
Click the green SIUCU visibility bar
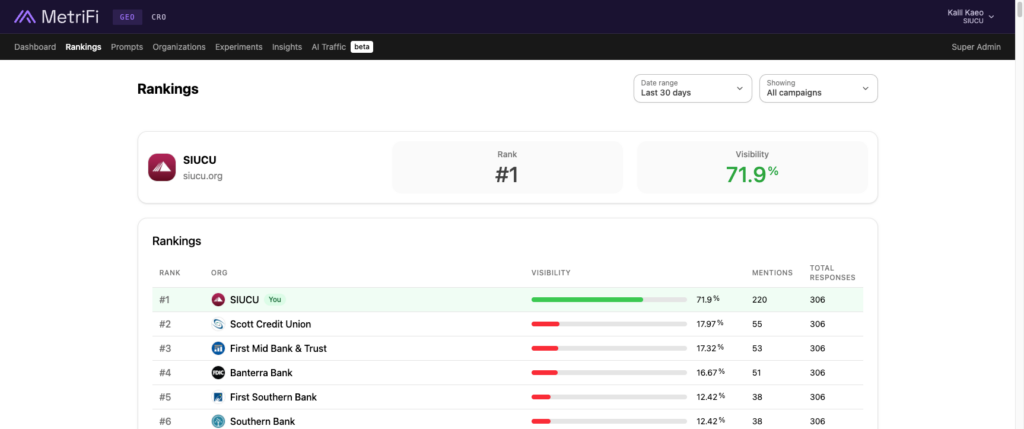pyautogui.click(x=587, y=300)
